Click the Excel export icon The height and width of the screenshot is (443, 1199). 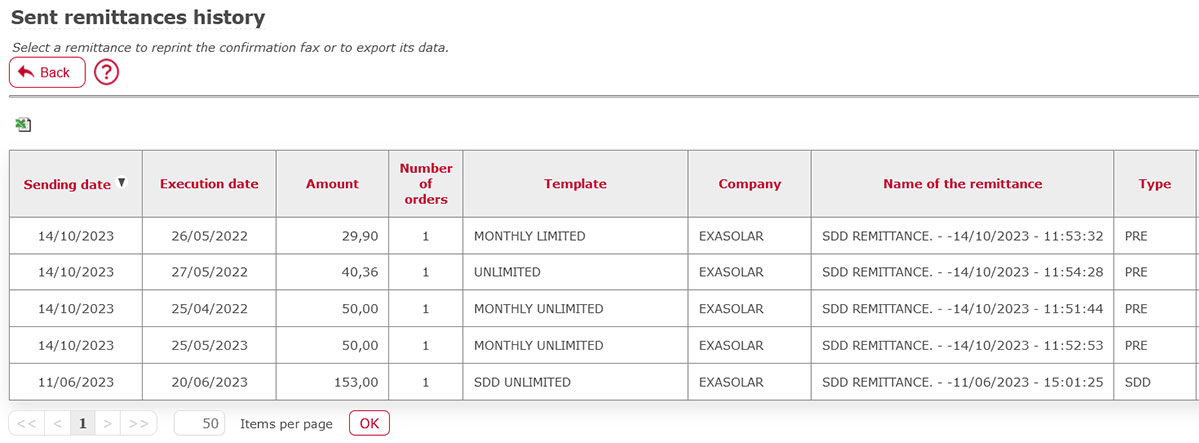(23, 125)
